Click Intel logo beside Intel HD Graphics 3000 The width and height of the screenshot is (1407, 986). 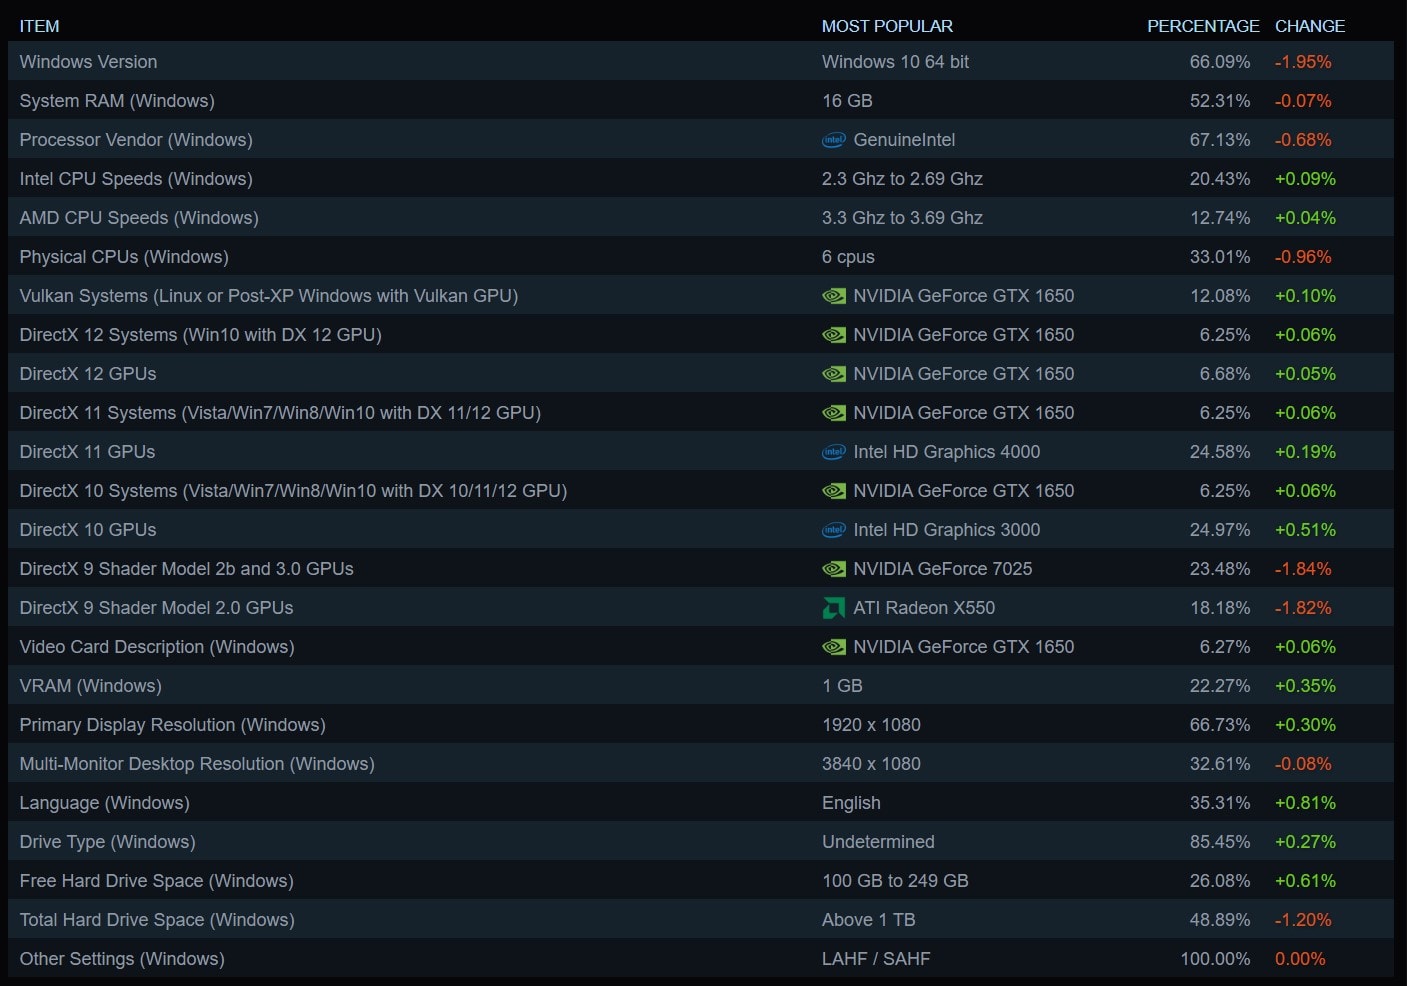(833, 530)
